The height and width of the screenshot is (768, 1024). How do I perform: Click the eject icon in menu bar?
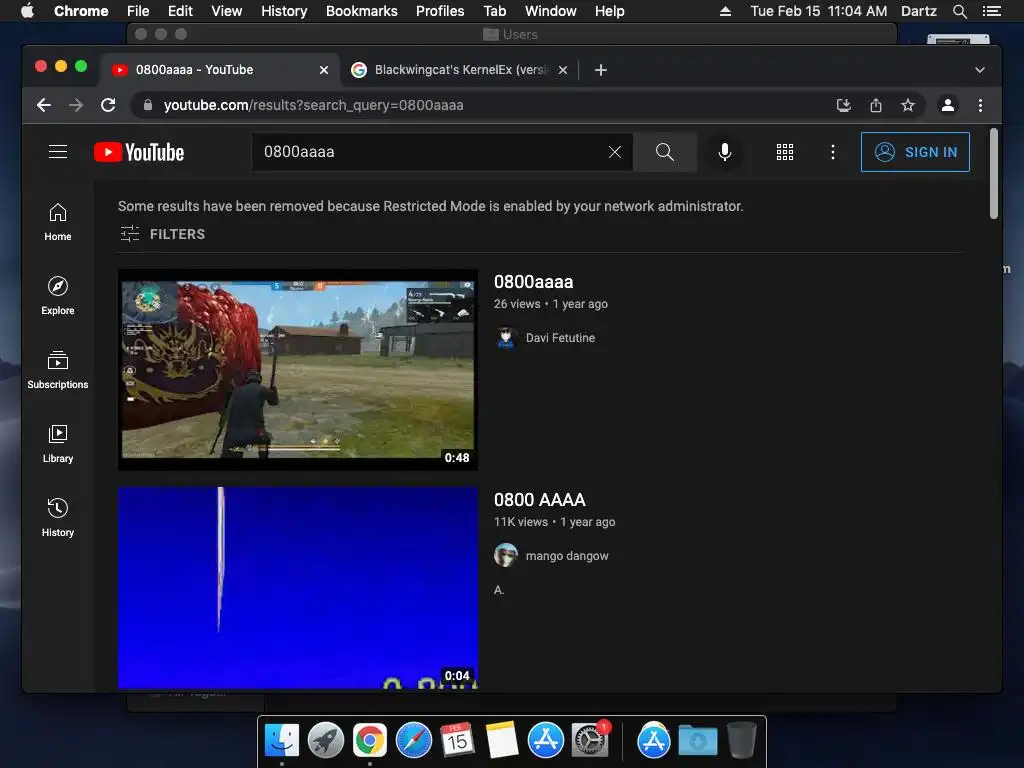[x=725, y=11]
